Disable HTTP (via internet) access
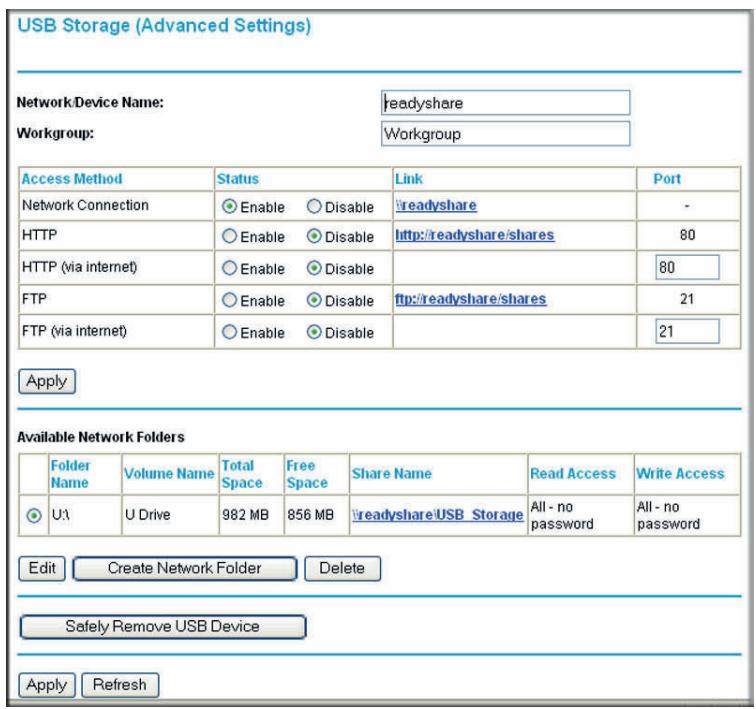The height and width of the screenshot is (709, 756). point(314,268)
